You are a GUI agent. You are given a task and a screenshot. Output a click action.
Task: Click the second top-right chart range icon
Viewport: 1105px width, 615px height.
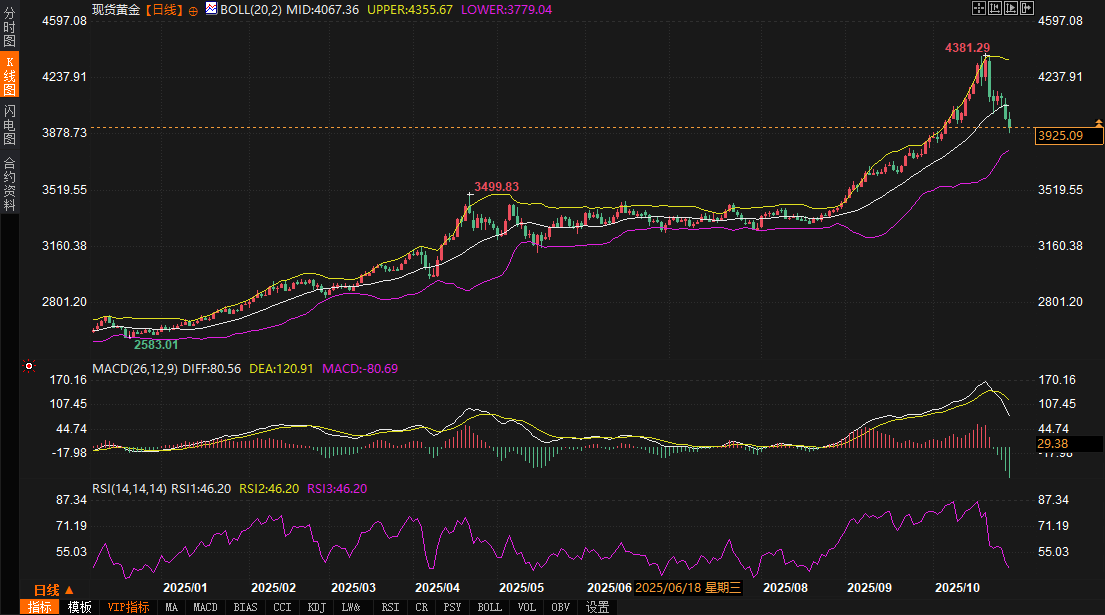coord(995,8)
